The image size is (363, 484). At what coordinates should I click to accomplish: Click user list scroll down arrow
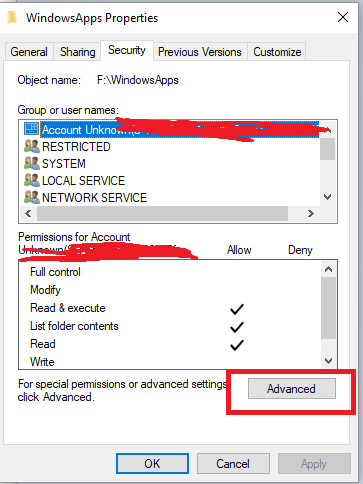coord(328,197)
